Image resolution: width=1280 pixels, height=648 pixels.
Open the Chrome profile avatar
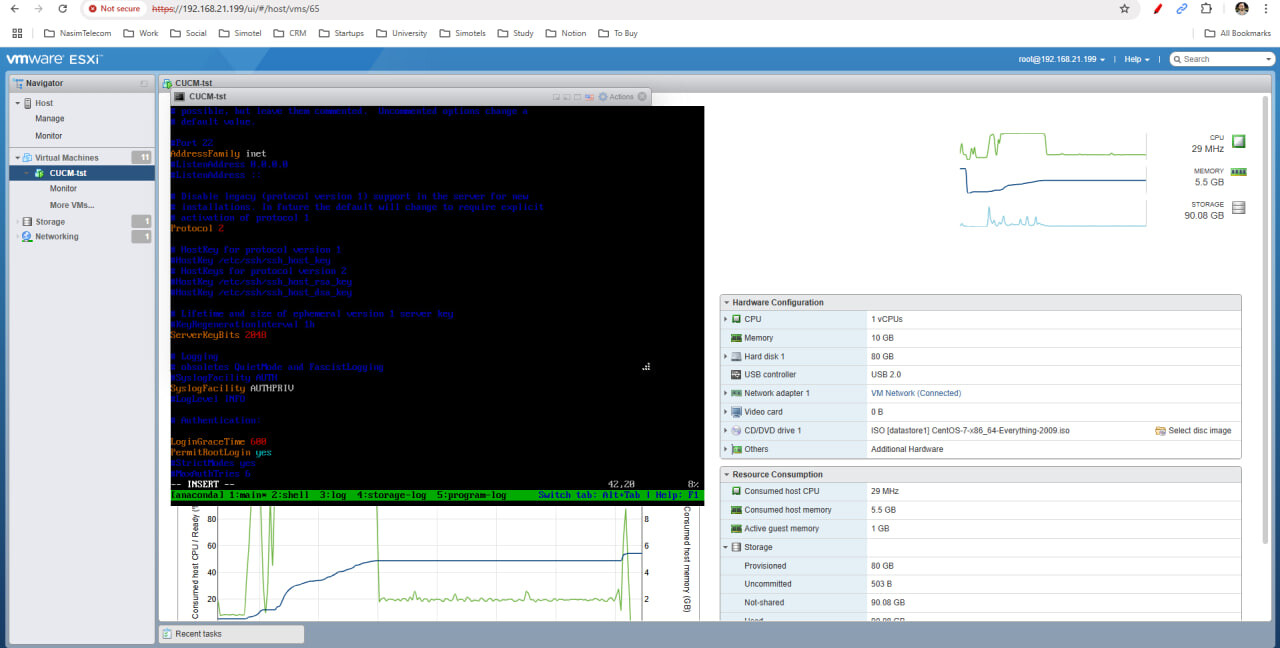tap(1241, 8)
